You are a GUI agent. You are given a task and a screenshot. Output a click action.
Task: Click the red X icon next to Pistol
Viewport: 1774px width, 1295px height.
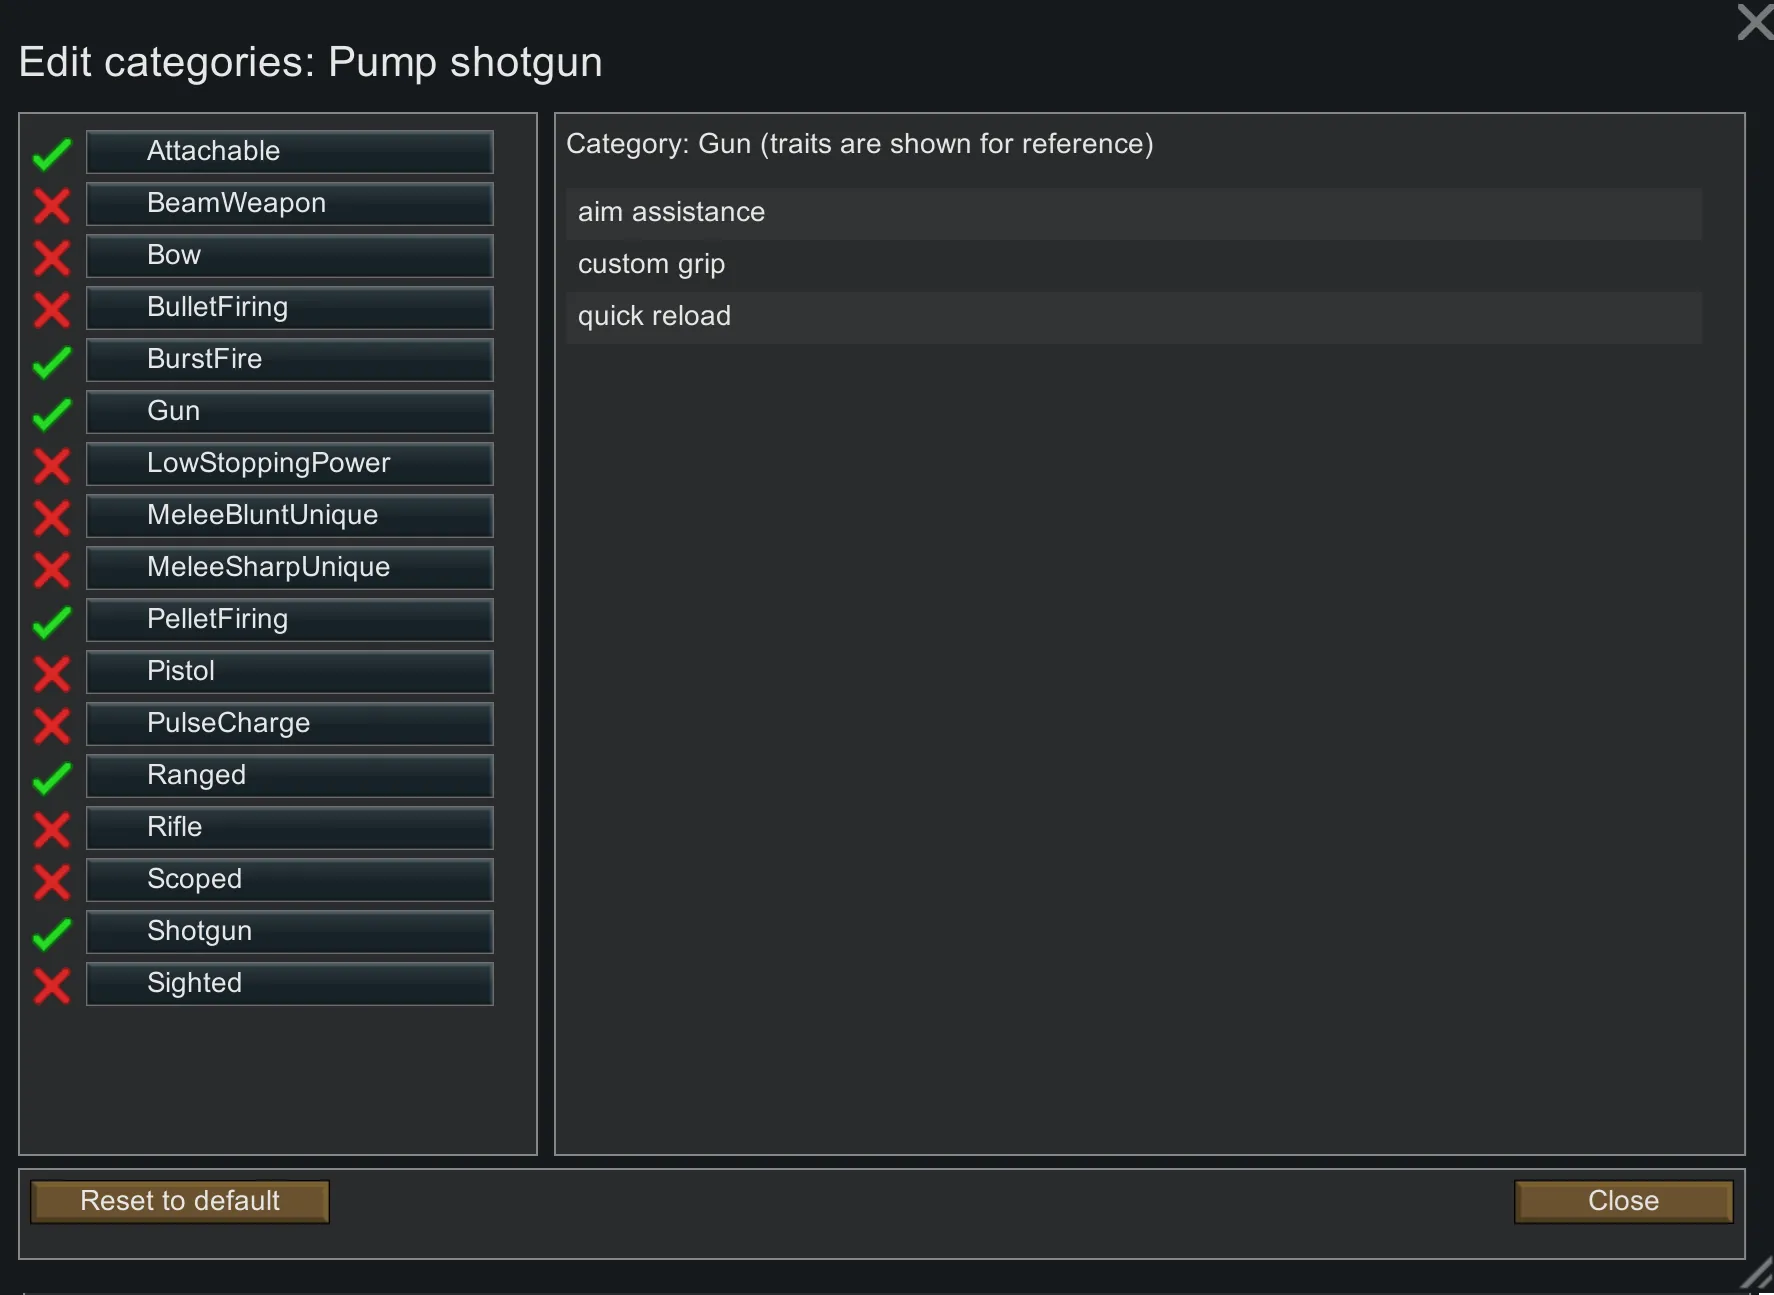[52, 673]
